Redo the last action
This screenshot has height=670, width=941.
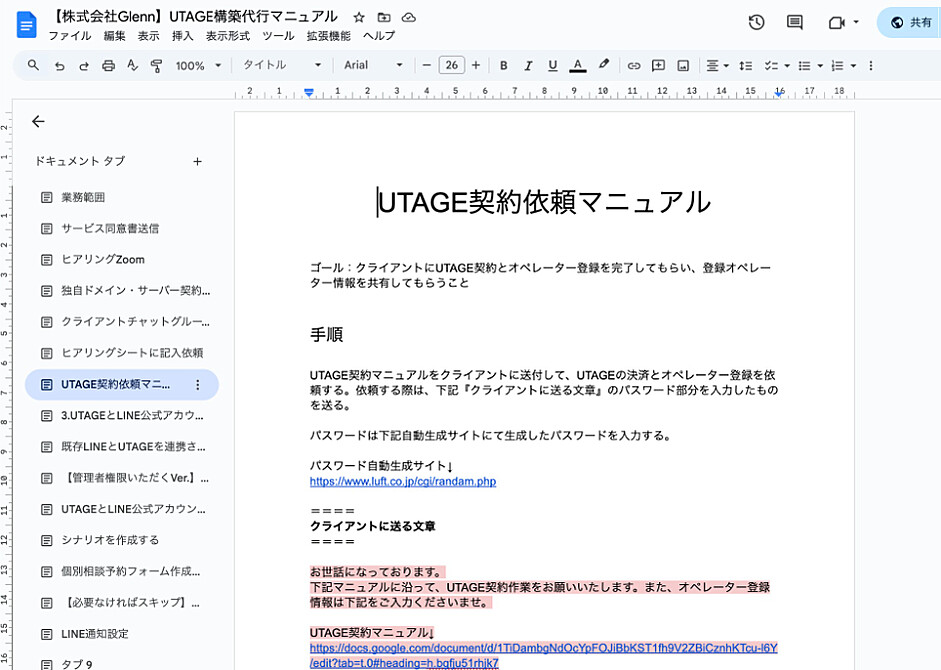click(x=83, y=65)
